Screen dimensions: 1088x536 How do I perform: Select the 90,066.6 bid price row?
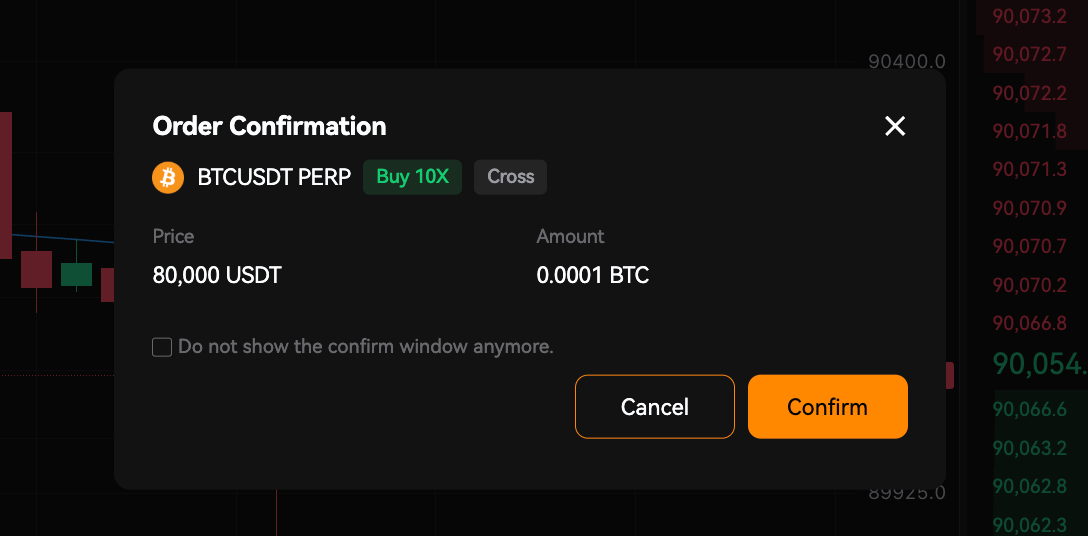pyautogui.click(x=1030, y=410)
